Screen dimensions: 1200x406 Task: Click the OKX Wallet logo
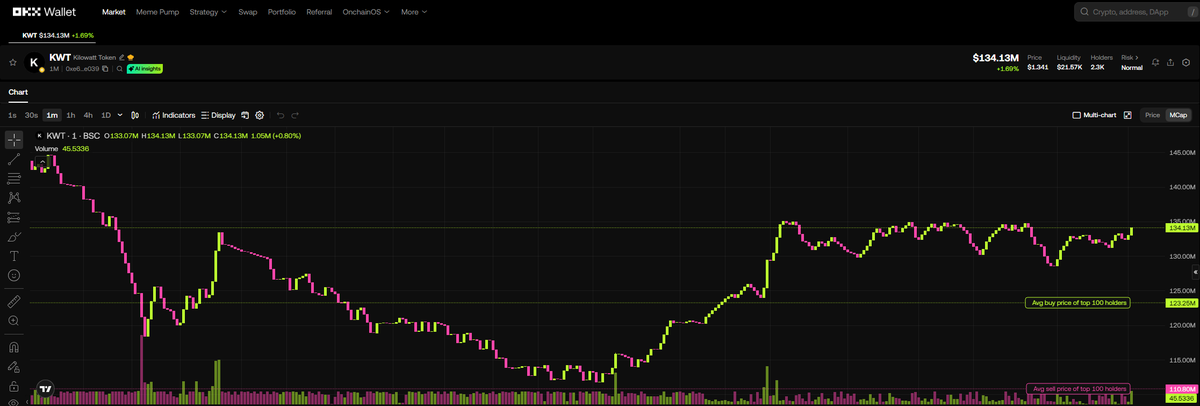point(45,12)
